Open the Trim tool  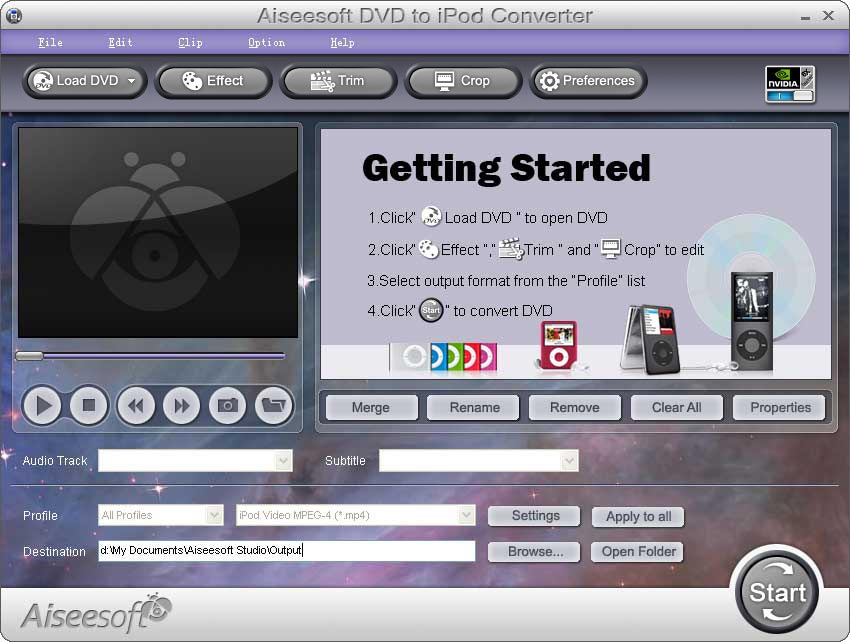coord(338,81)
